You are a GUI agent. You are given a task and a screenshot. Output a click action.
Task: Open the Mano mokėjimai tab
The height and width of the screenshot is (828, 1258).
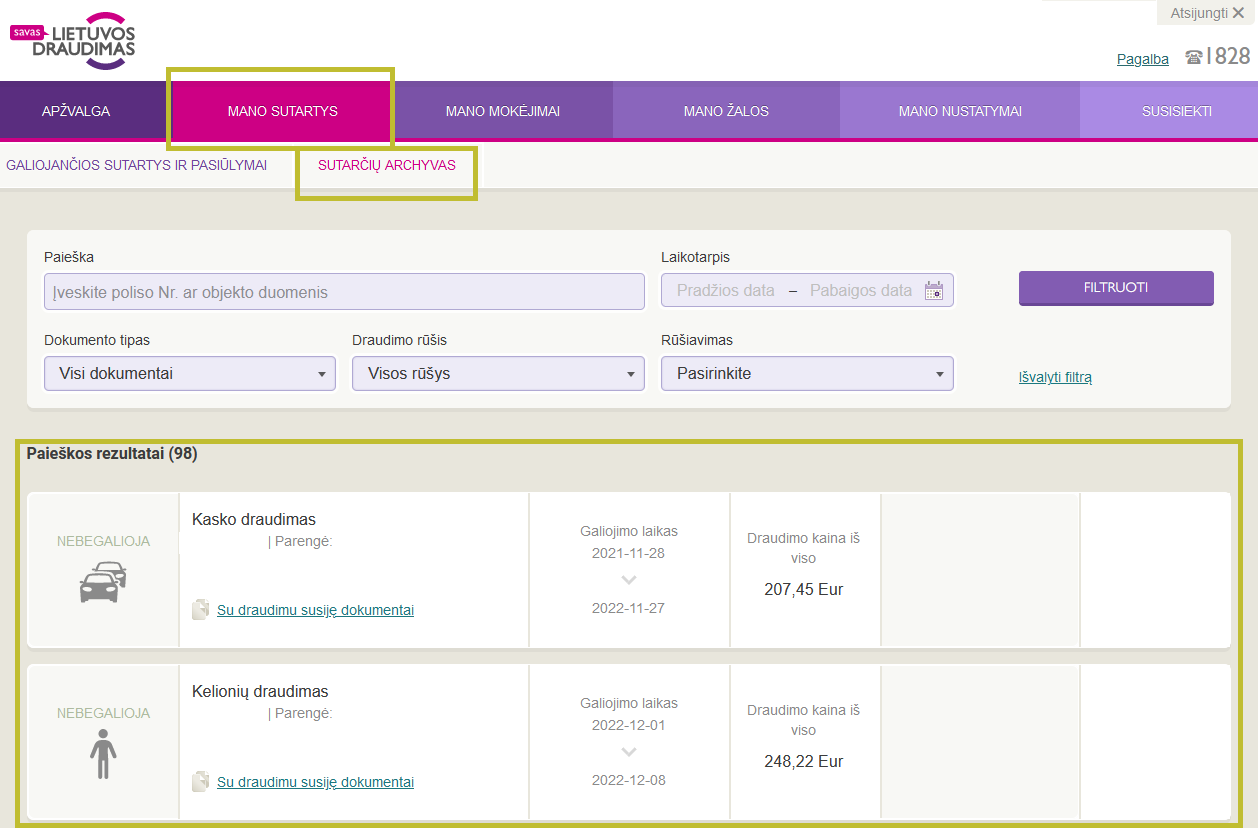point(502,111)
